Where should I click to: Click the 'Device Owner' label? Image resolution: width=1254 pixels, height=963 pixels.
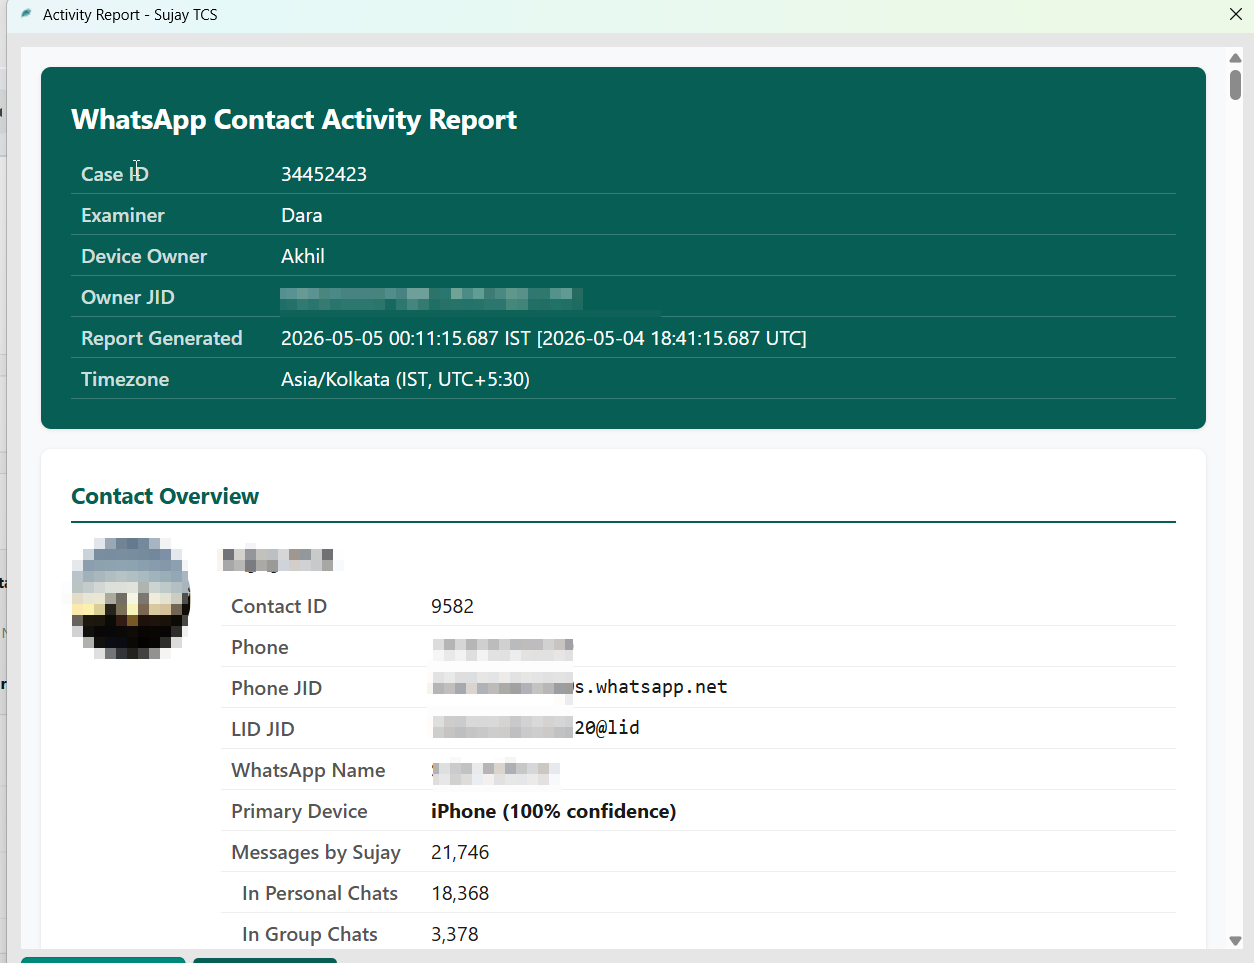144,256
